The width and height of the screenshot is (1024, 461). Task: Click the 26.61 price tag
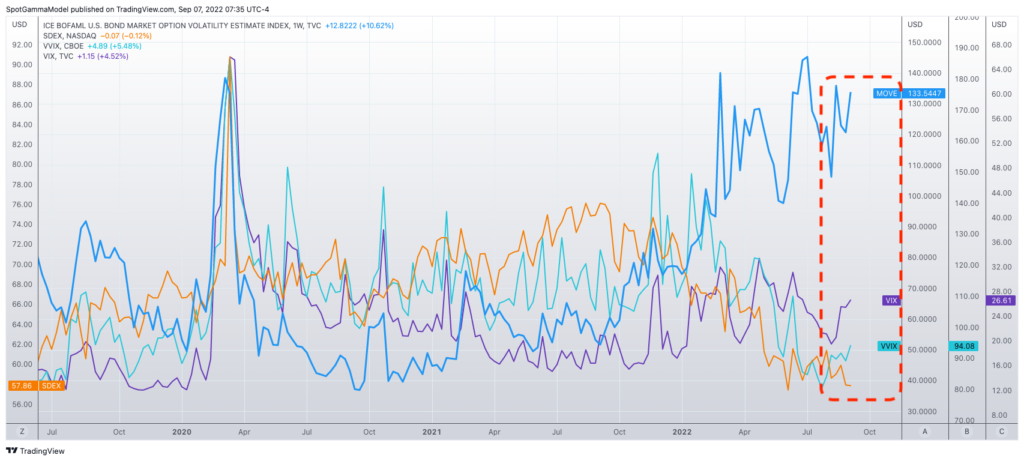click(1002, 300)
